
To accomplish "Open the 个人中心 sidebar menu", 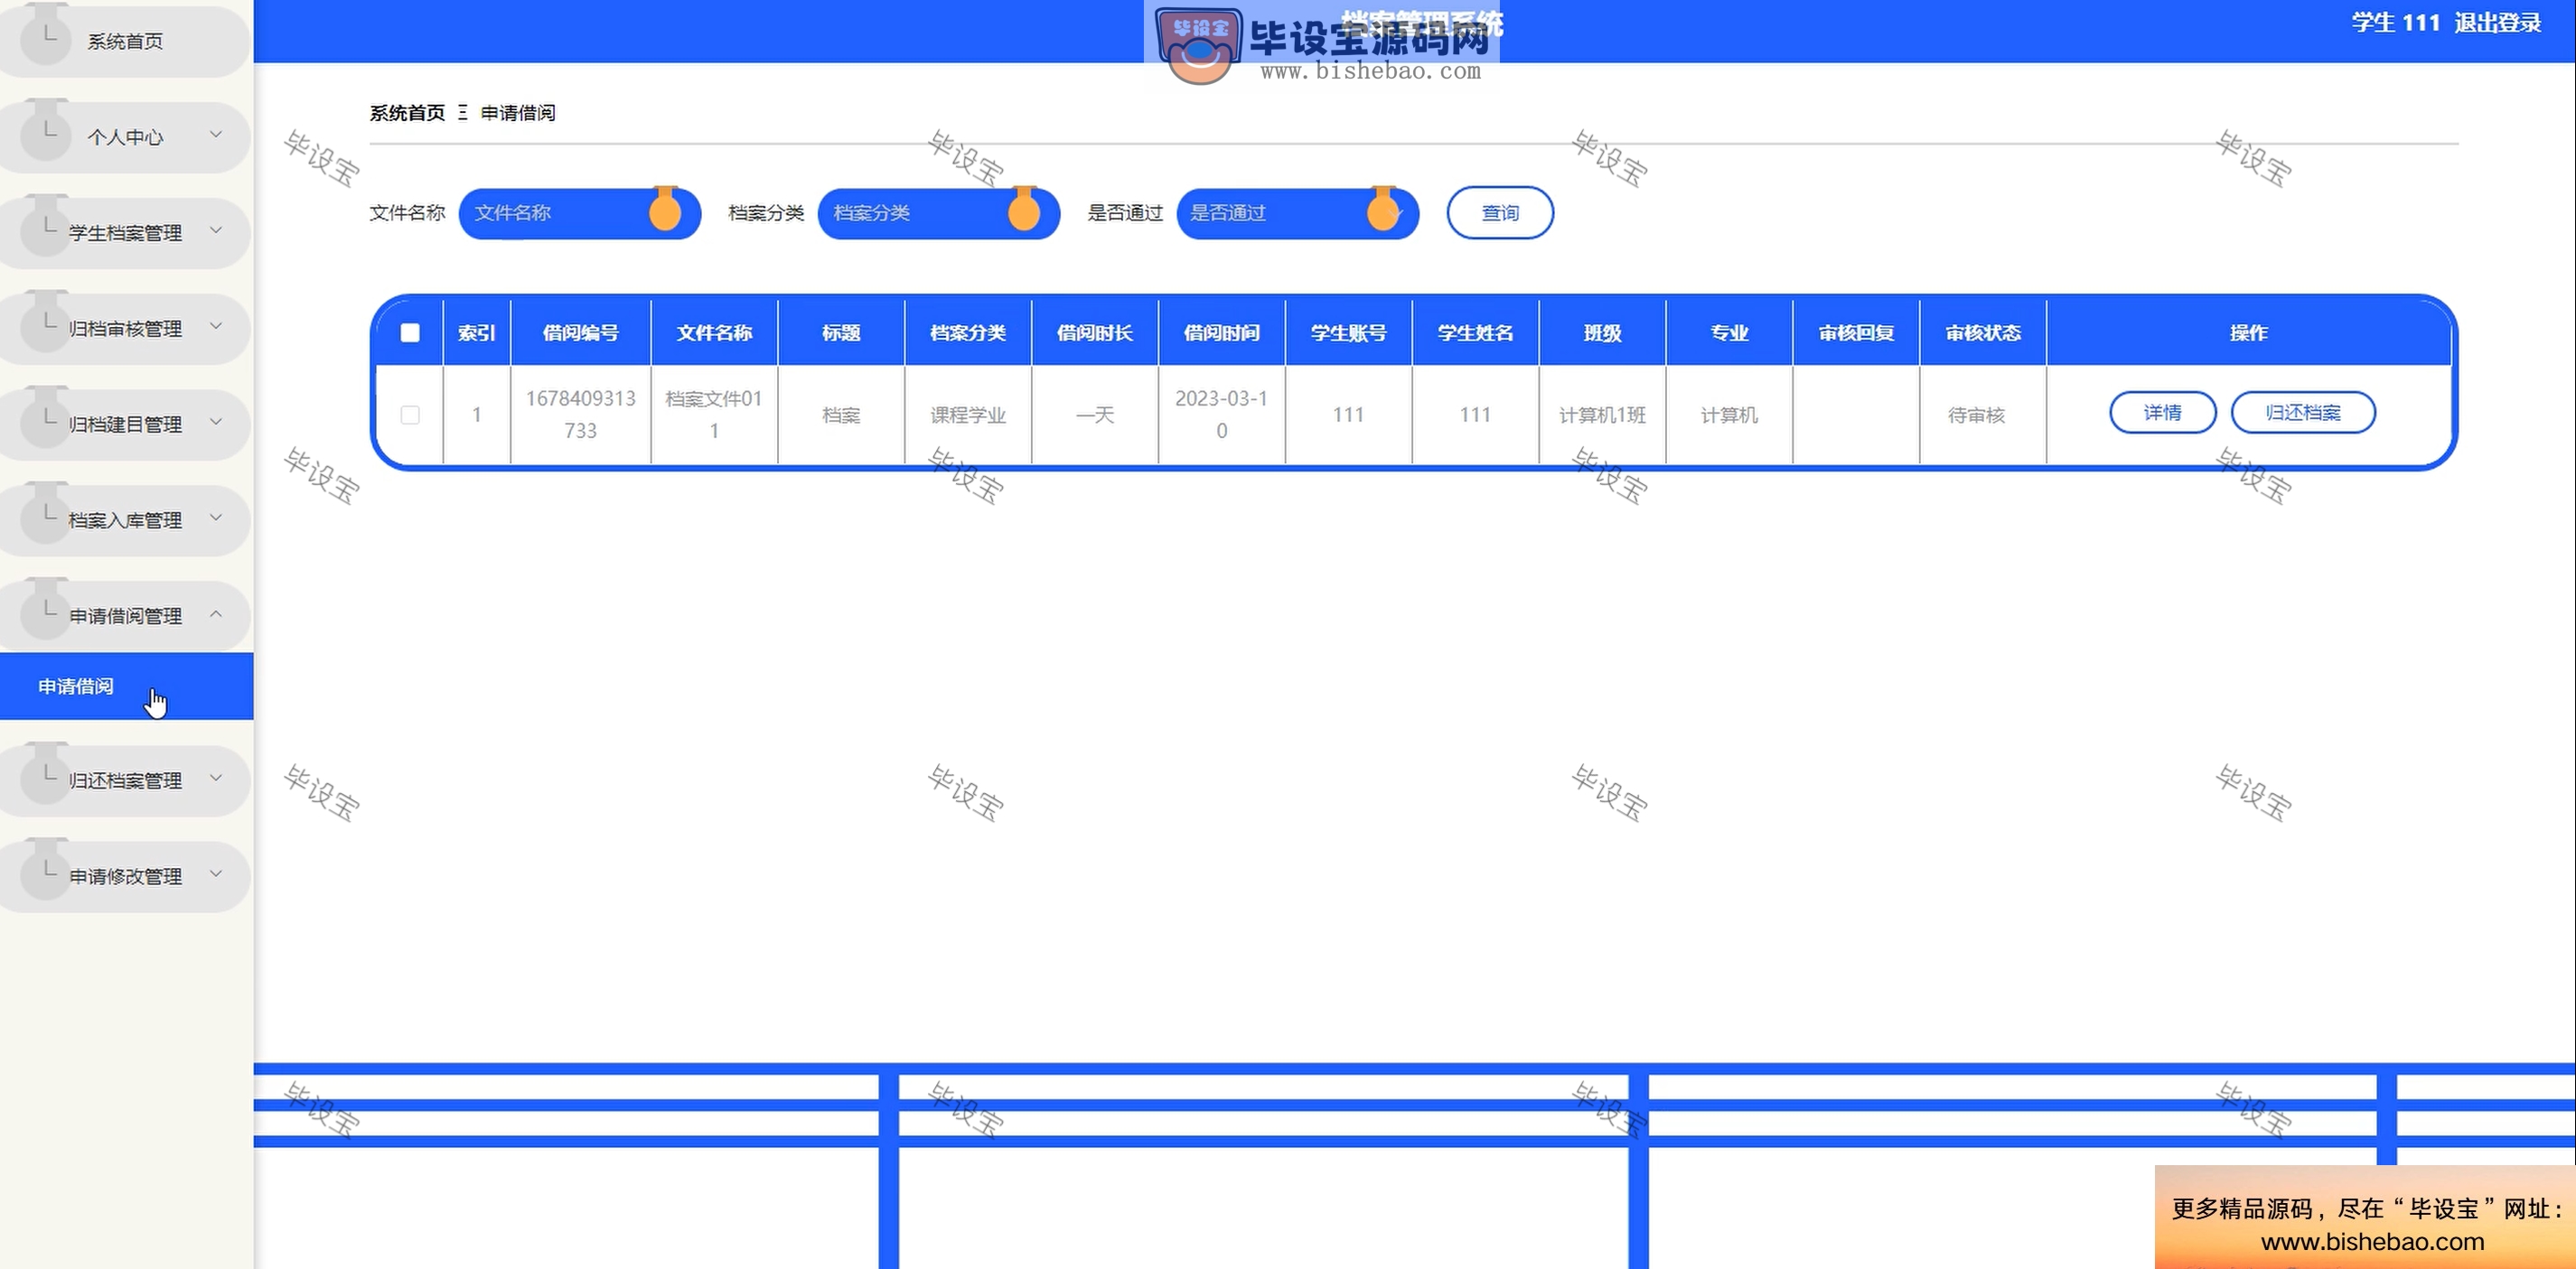I will pos(125,137).
